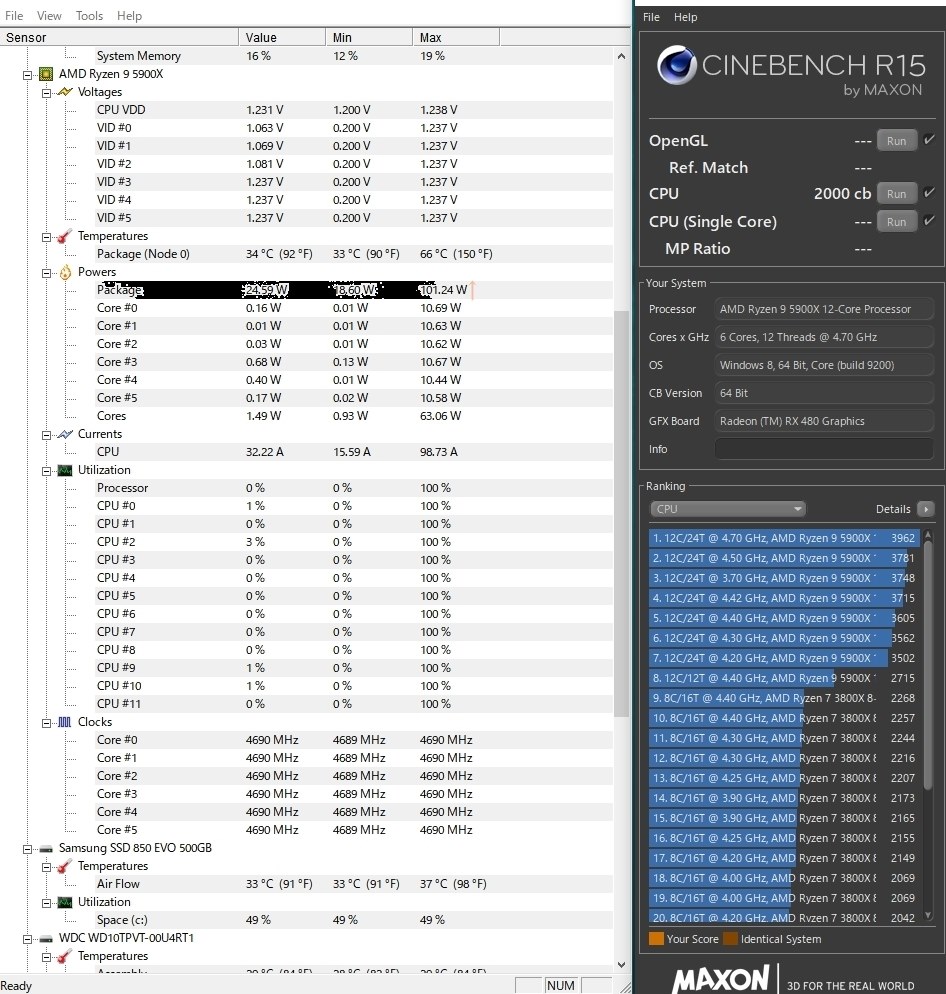
Task: Click the Your Score orange legend swatch
Action: (656, 939)
